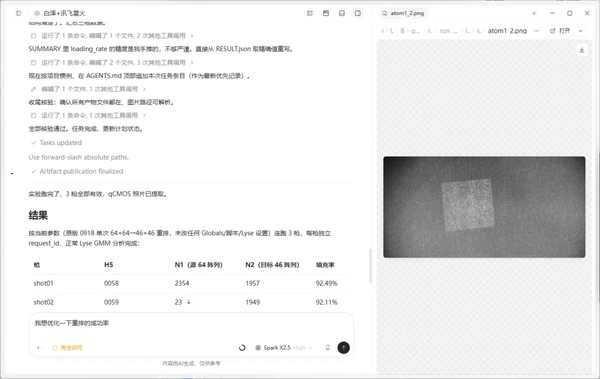The image size is (600, 379).
Task: Click the shot01 row label
Action: pos(43,283)
